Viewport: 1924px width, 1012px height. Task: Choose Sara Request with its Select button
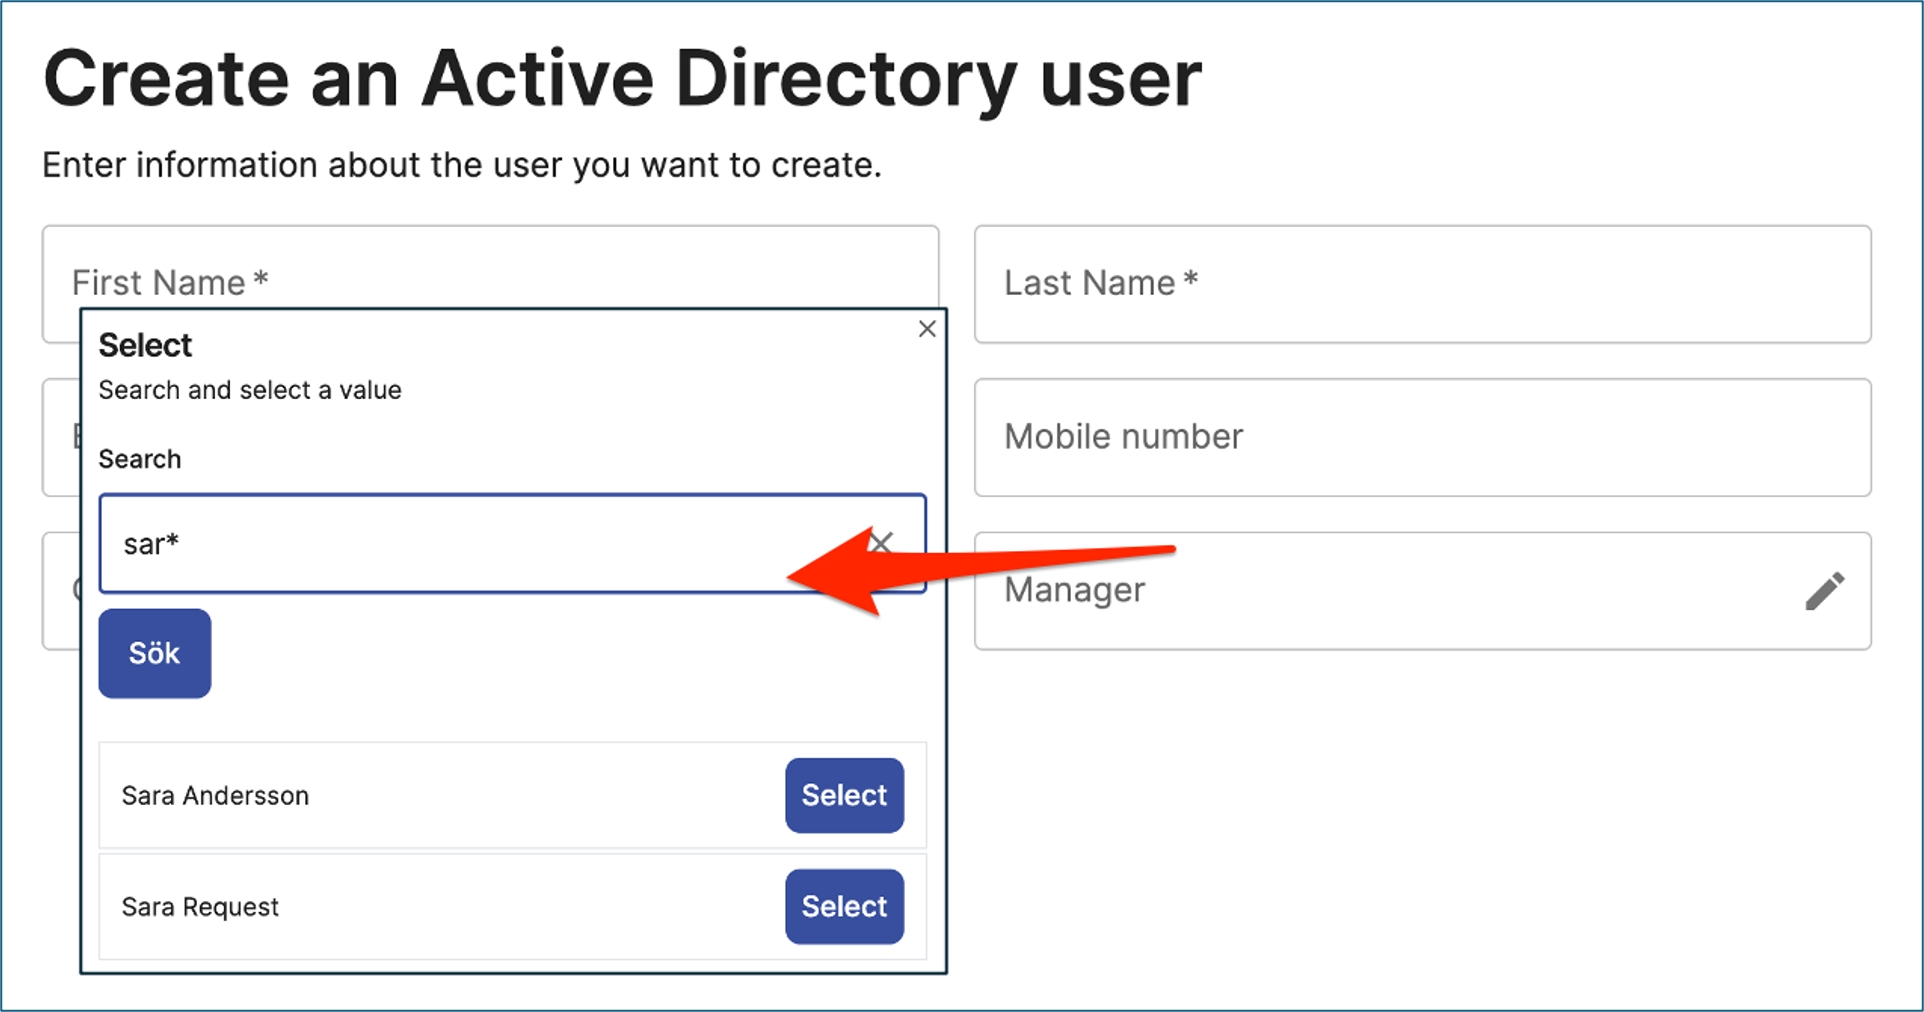tap(844, 906)
